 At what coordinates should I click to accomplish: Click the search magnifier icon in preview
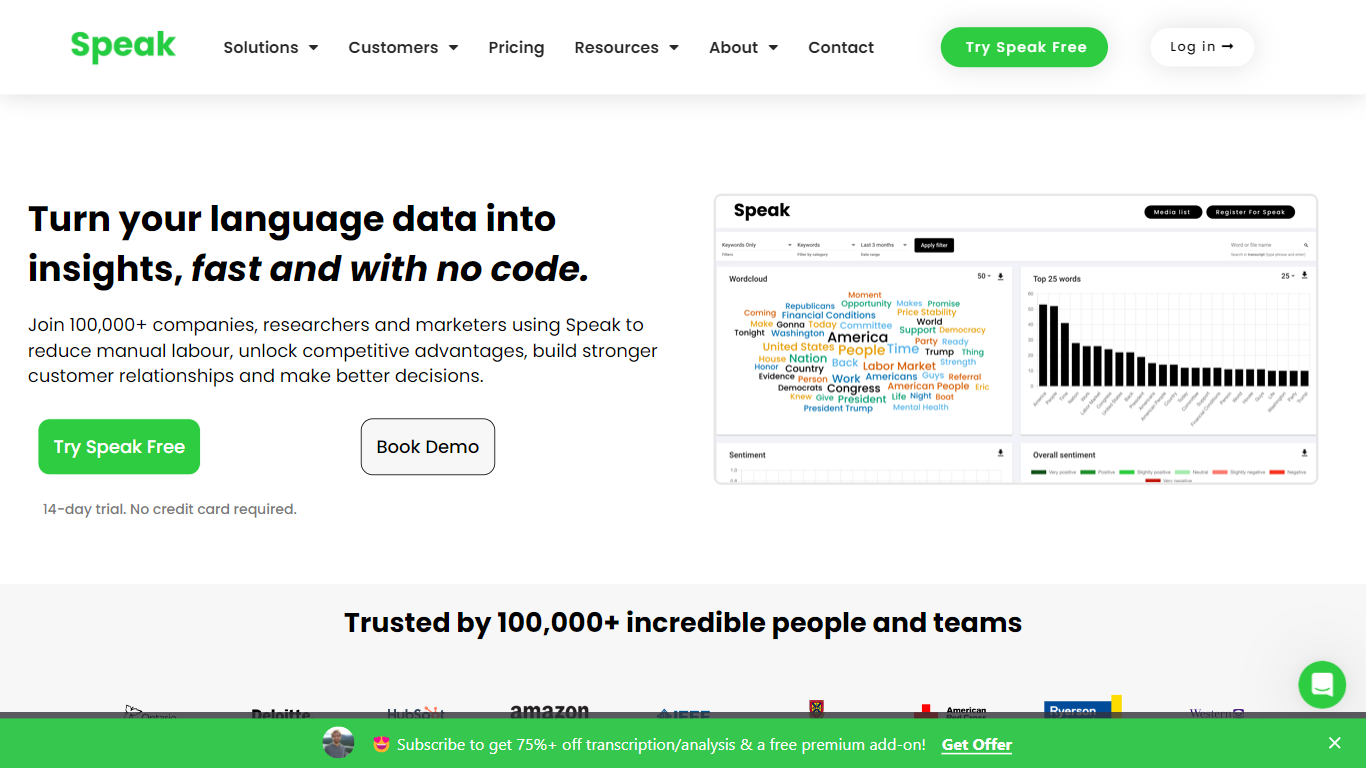pyautogui.click(x=1306, y=245)
